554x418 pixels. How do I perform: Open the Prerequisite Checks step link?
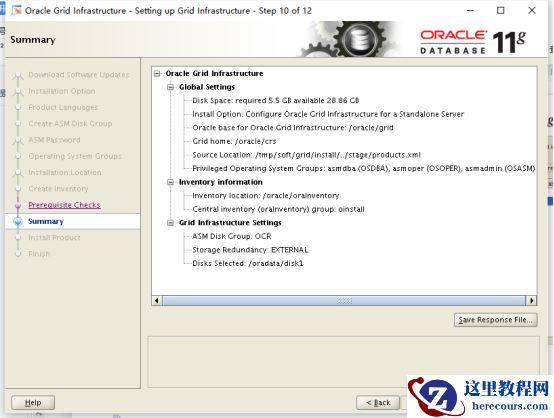(64, 205)
